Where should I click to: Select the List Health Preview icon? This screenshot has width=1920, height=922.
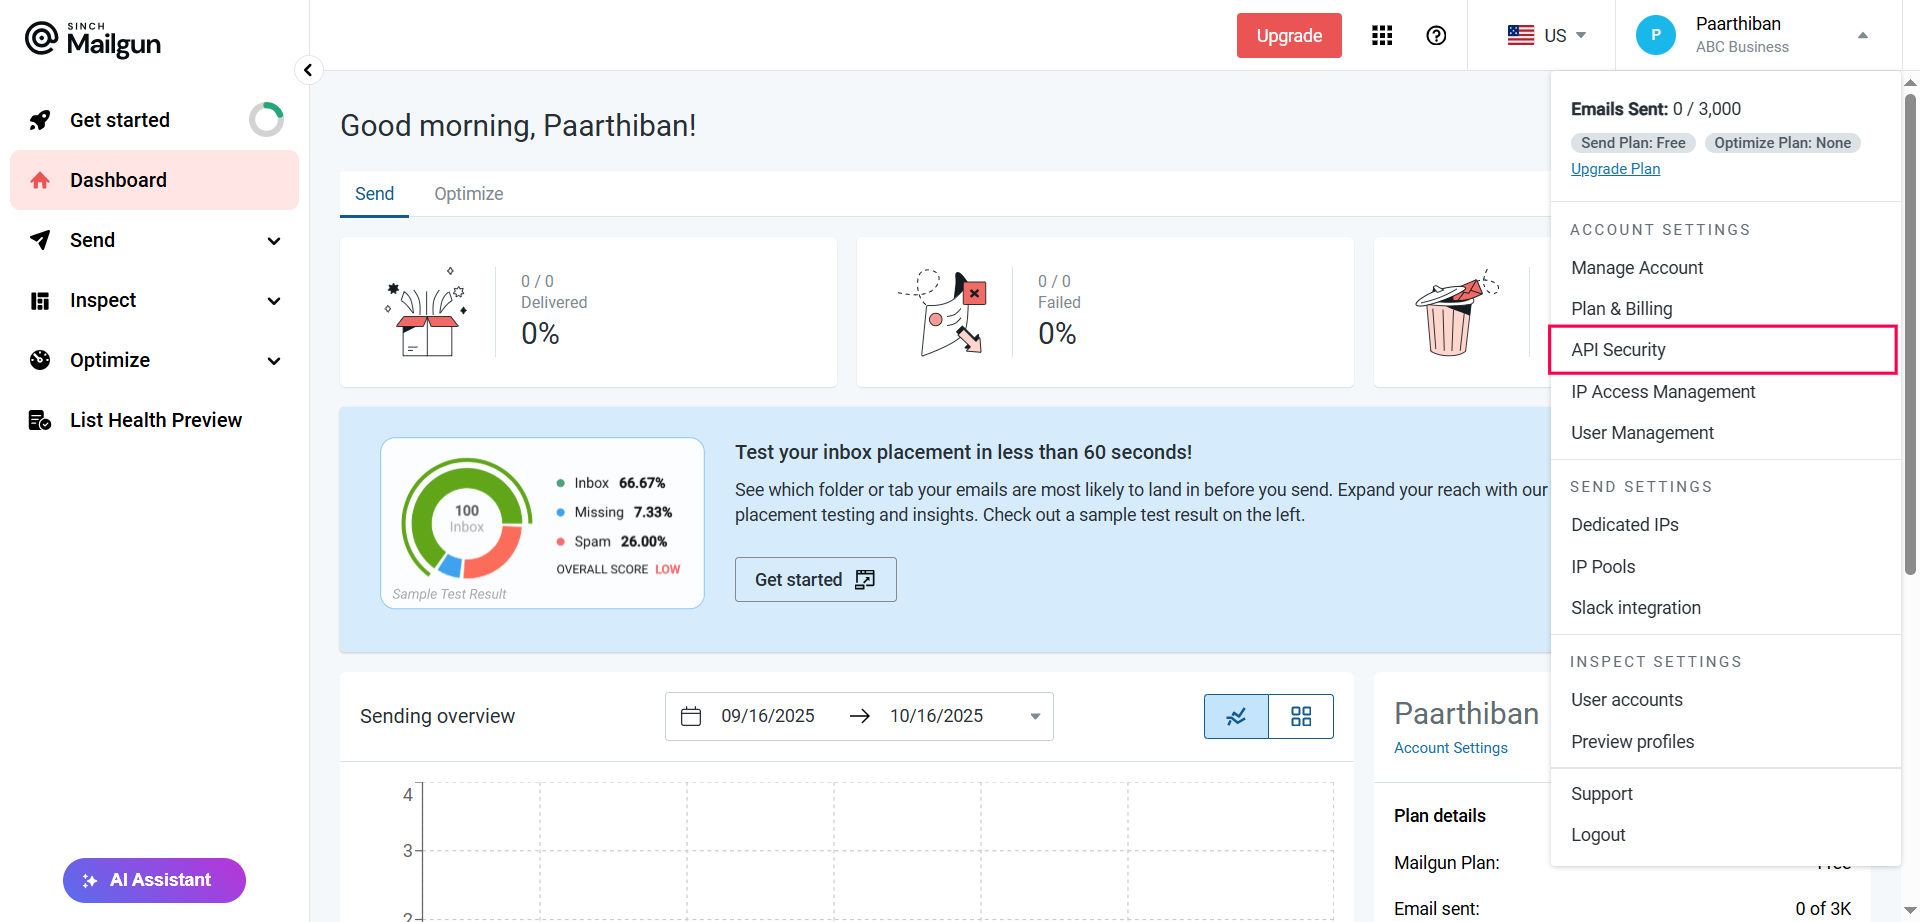tap(40, 420)
